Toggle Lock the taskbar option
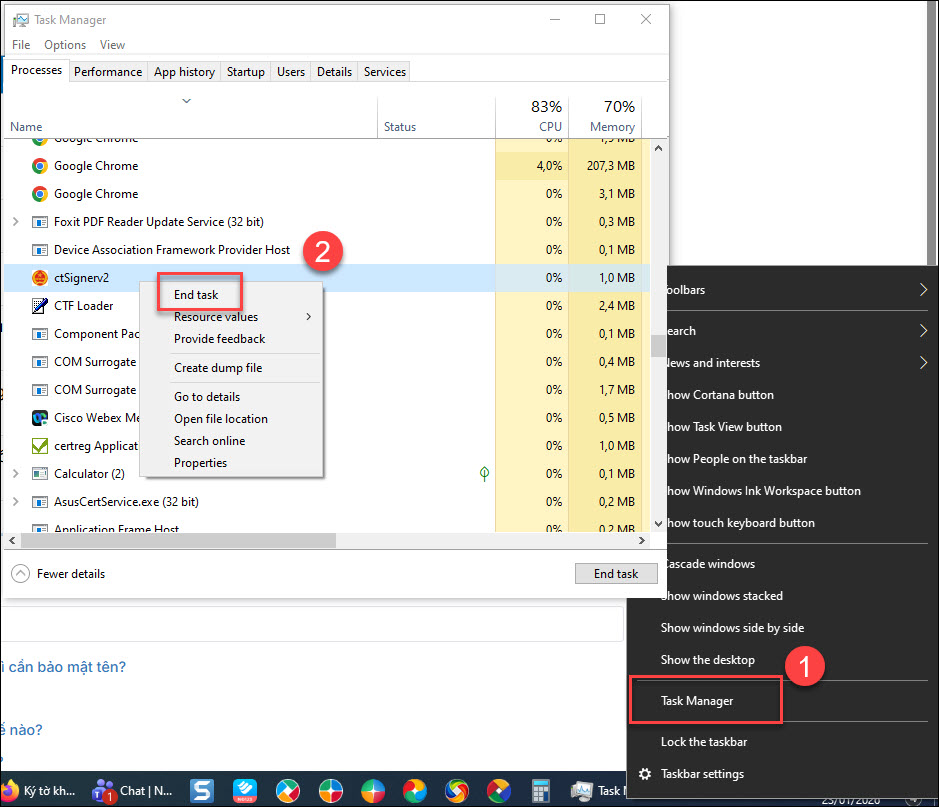Viewport: 939px width, 807px height. (704, 742)
